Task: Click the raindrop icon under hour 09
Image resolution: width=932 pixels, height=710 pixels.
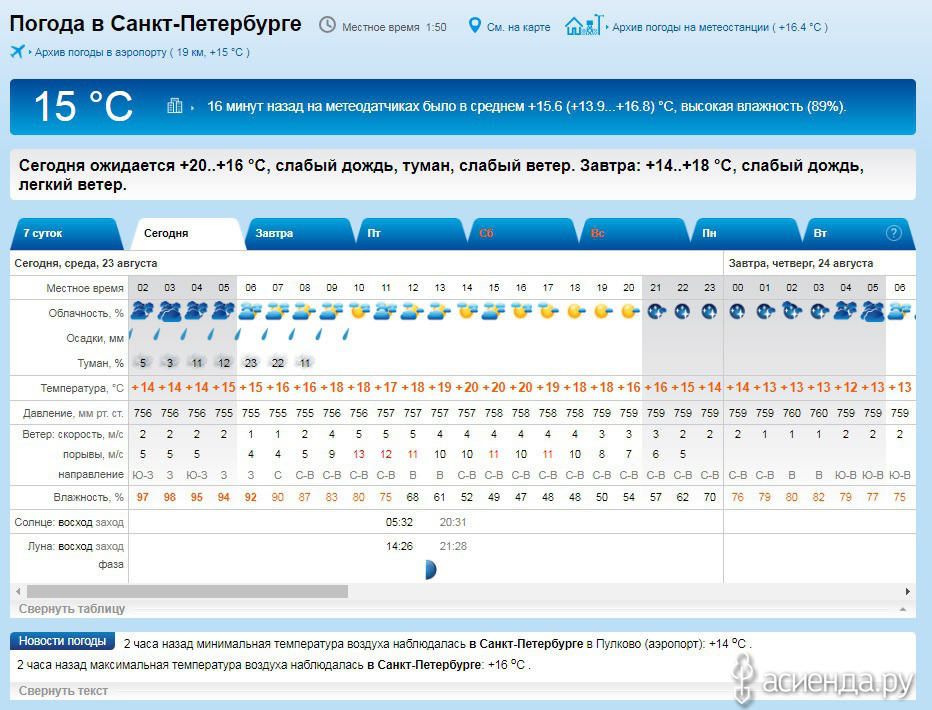Action: pyautogui.click(x=319, y=335)
